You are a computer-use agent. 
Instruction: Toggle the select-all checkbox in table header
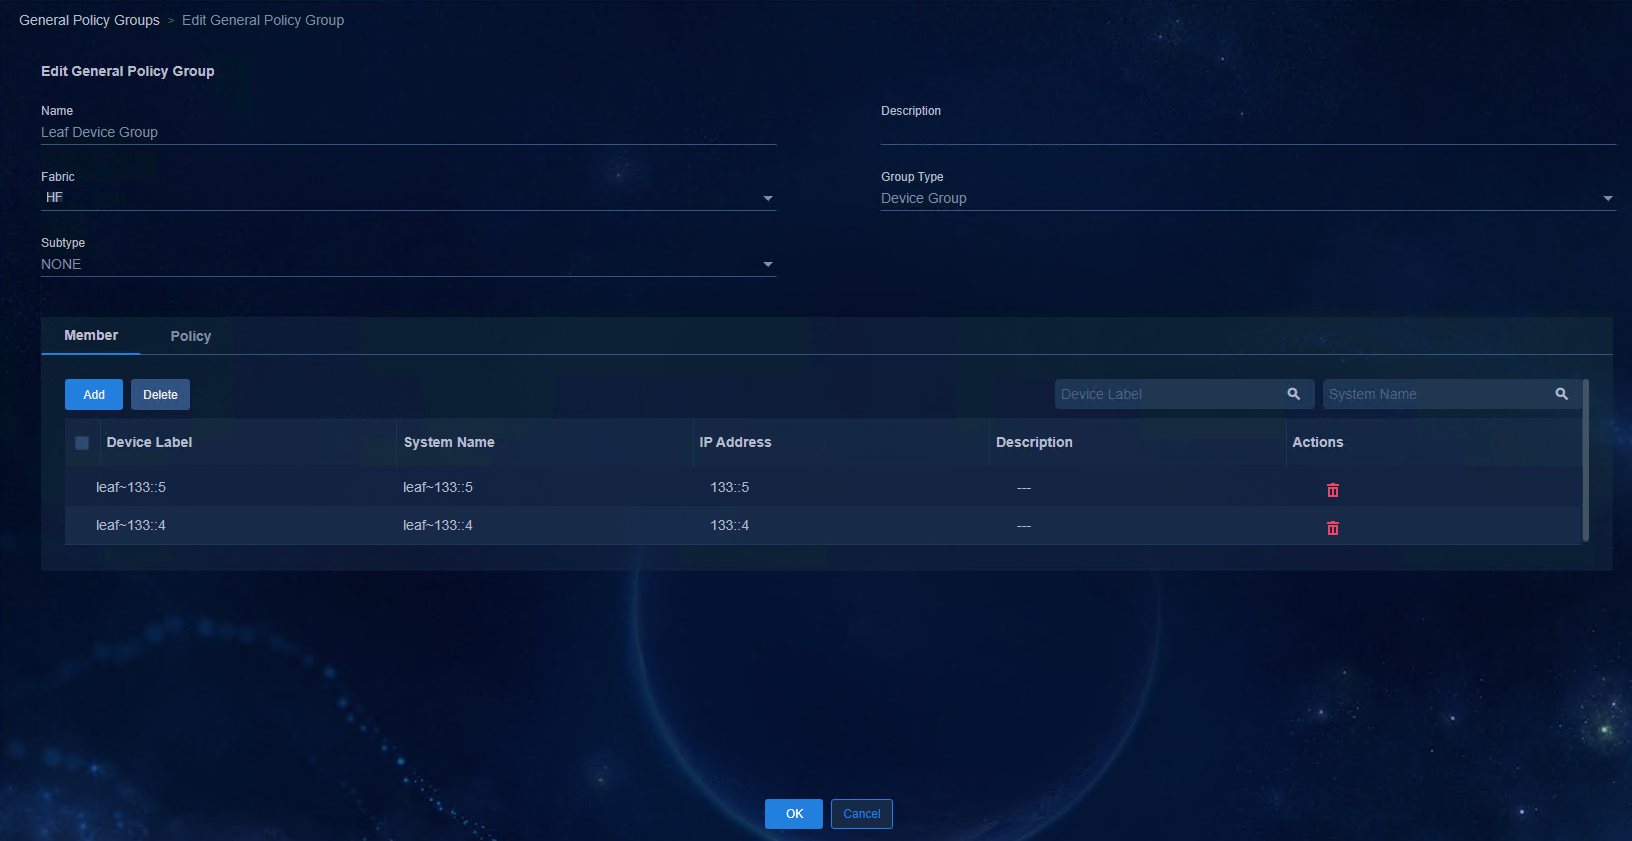click(x=82, y=443)
